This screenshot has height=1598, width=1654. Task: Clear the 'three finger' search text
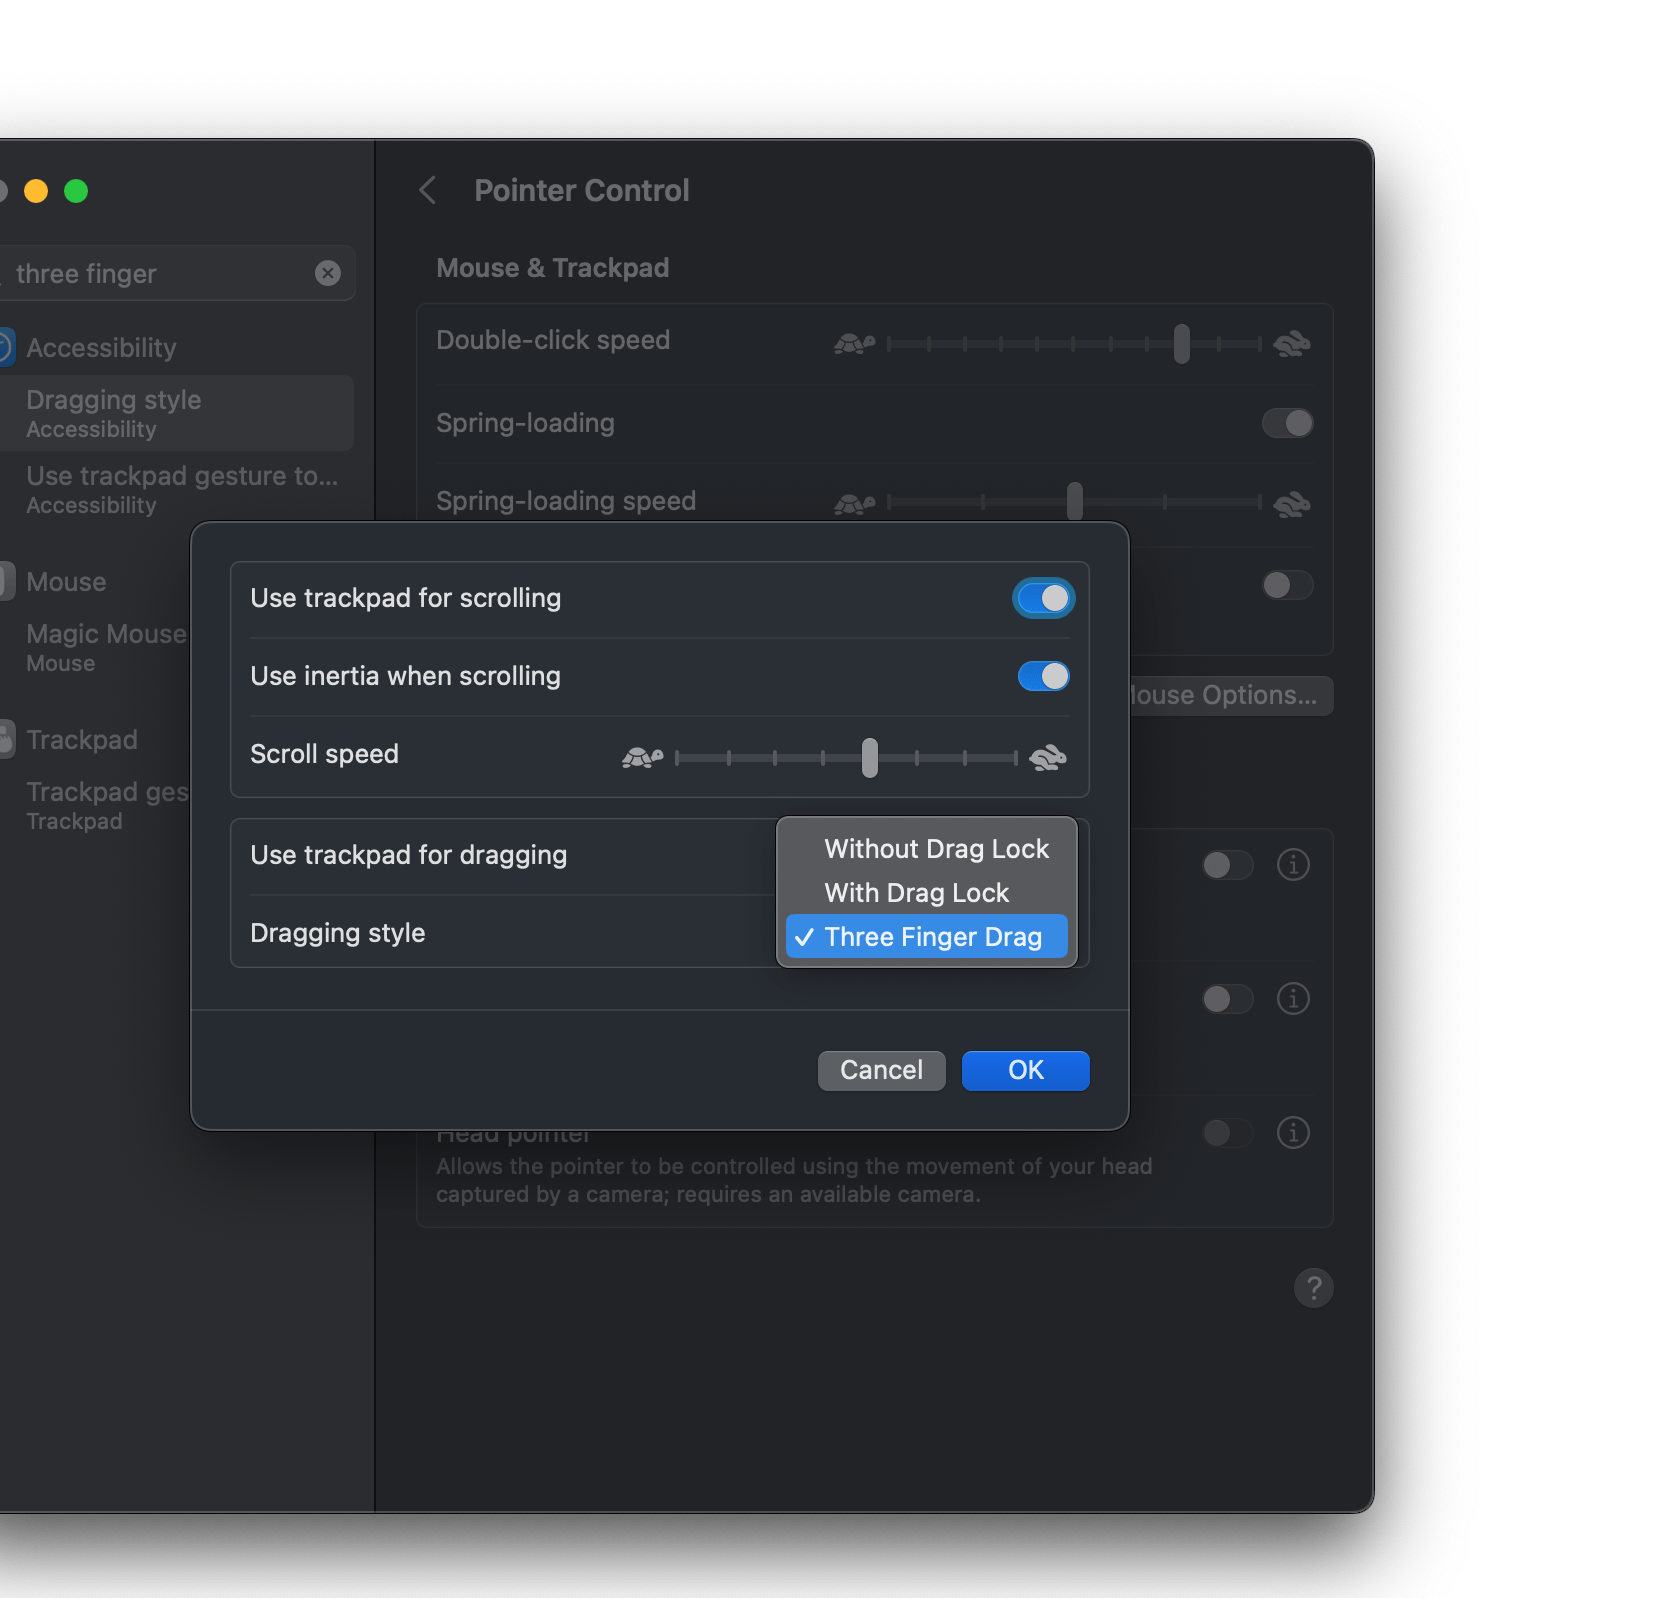328,273
